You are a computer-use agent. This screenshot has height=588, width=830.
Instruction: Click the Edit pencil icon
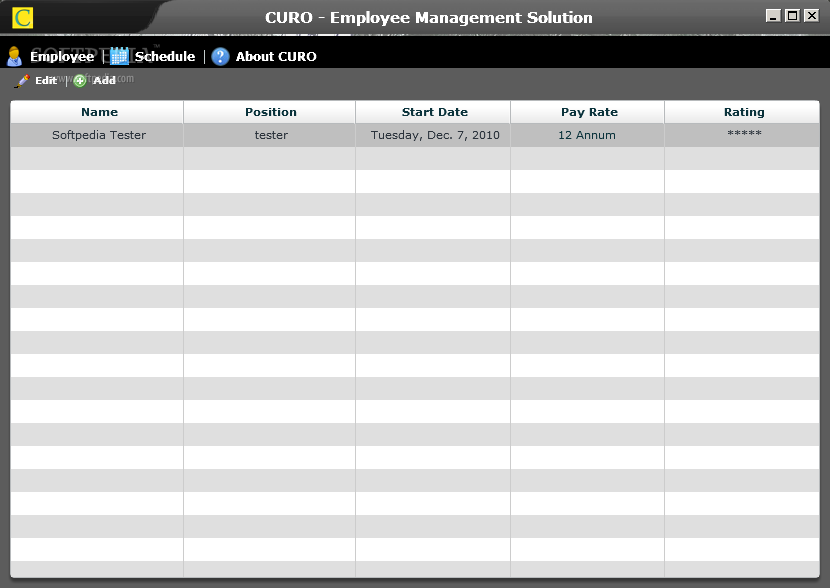tap(22, 80)
